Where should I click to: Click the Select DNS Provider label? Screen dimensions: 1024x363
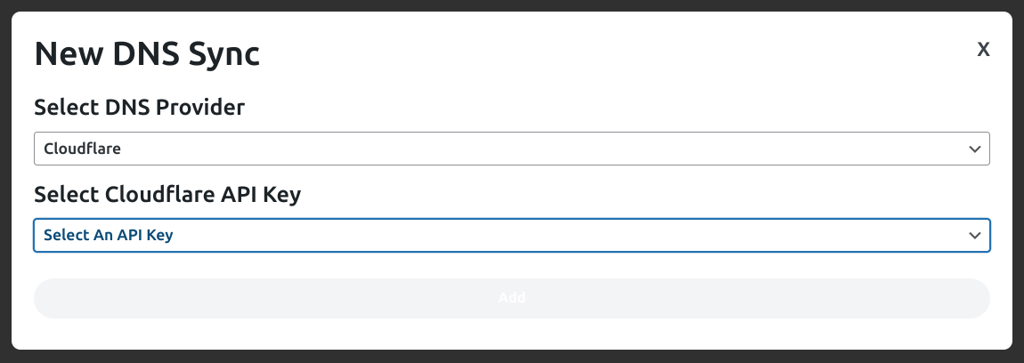point(139,107)
